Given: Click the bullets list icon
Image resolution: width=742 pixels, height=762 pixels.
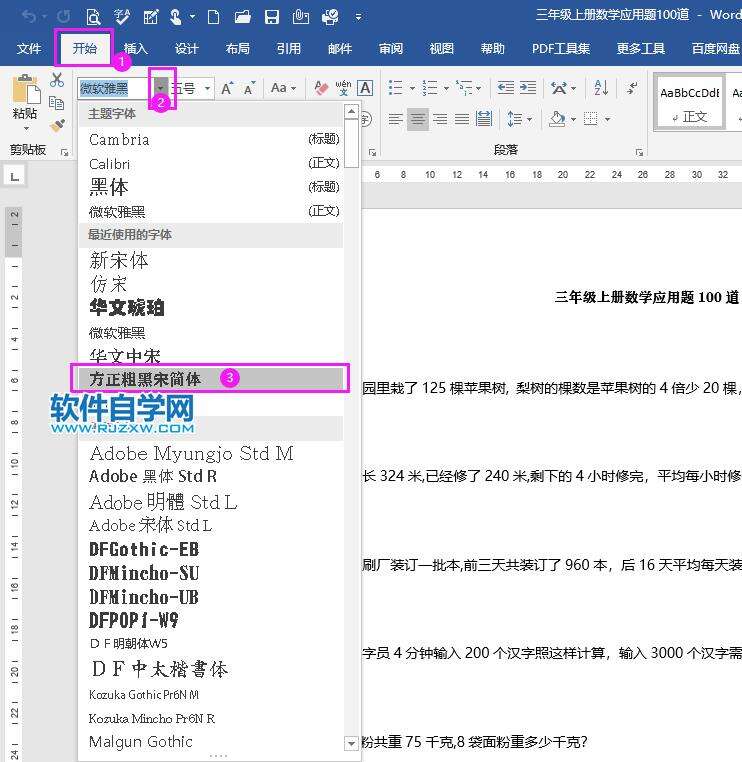Looking at the screenshot, I should click(x=396, y=88).
